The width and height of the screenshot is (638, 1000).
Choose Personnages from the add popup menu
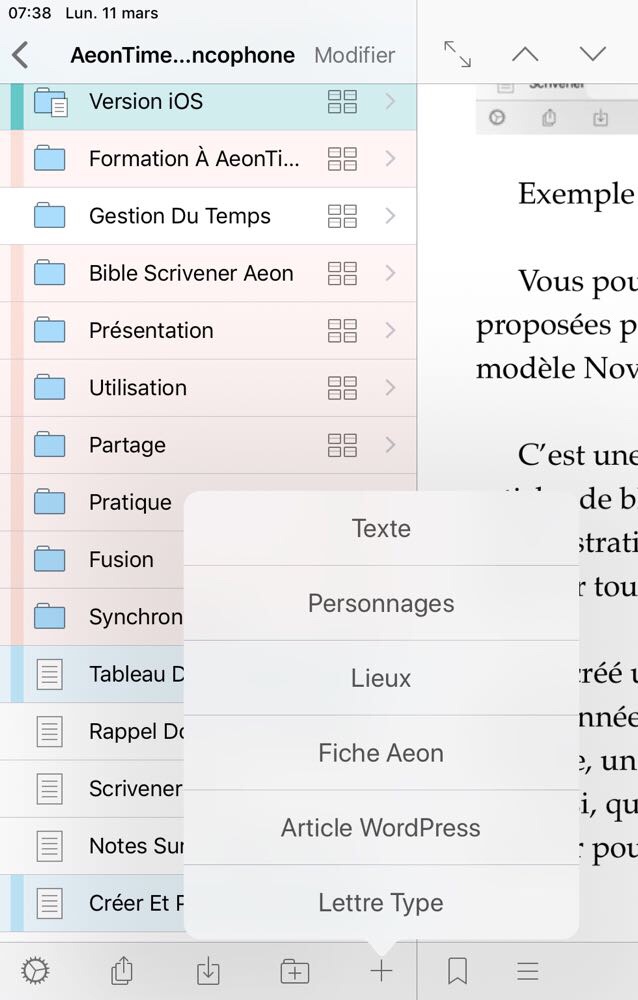(x=381, y=603)
